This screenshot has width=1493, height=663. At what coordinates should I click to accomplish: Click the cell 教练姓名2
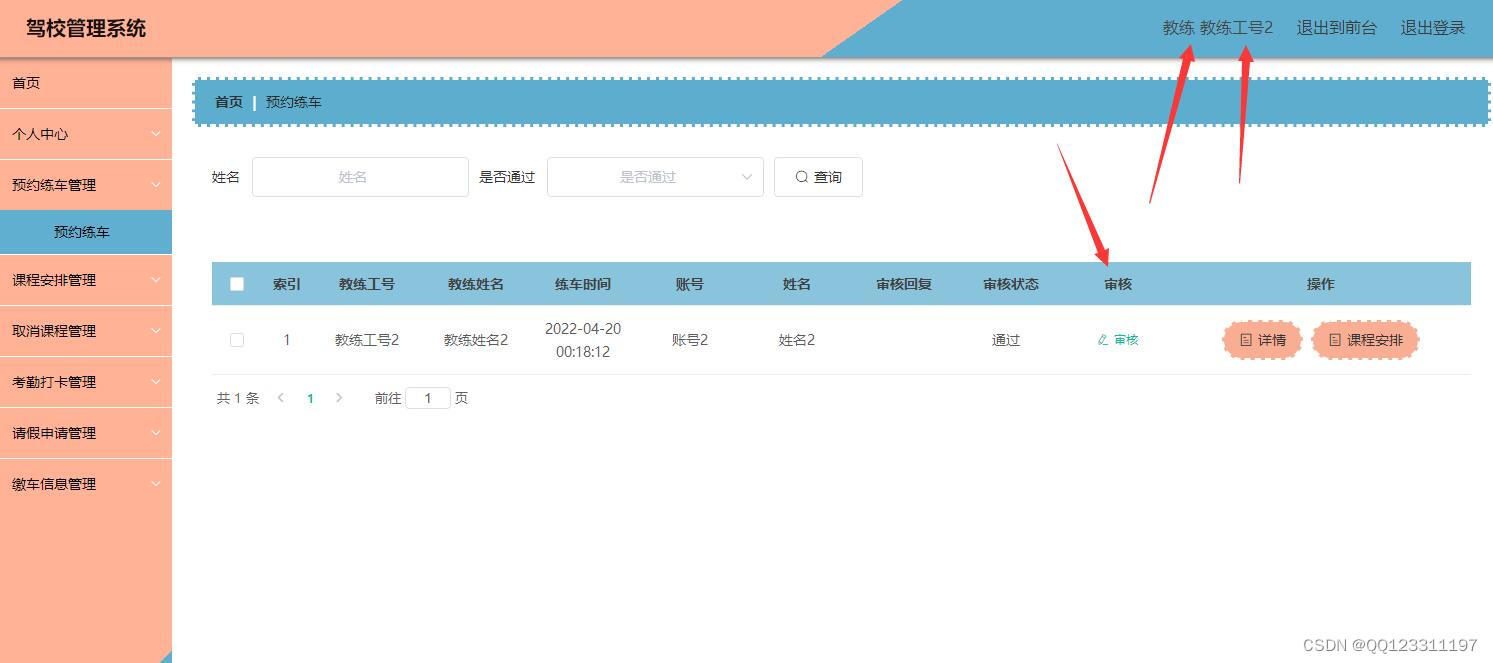pos(476,340)
